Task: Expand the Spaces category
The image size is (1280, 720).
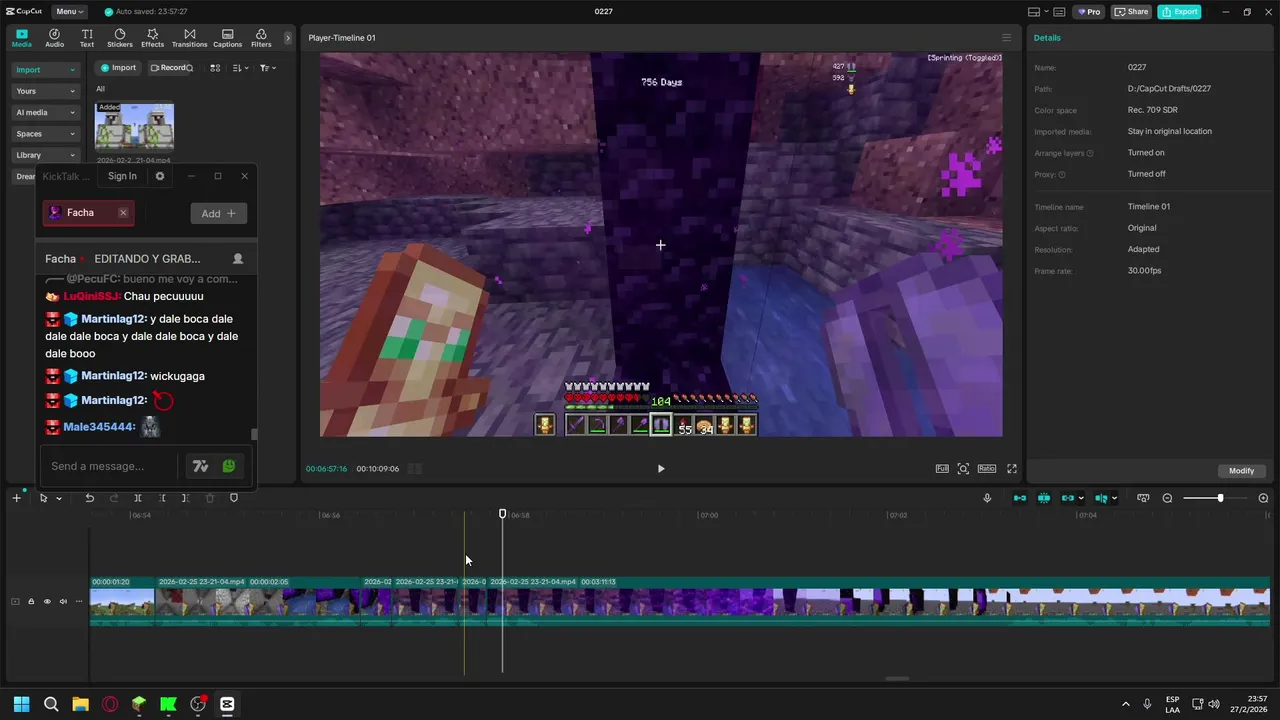Action: tap(45, 134)
